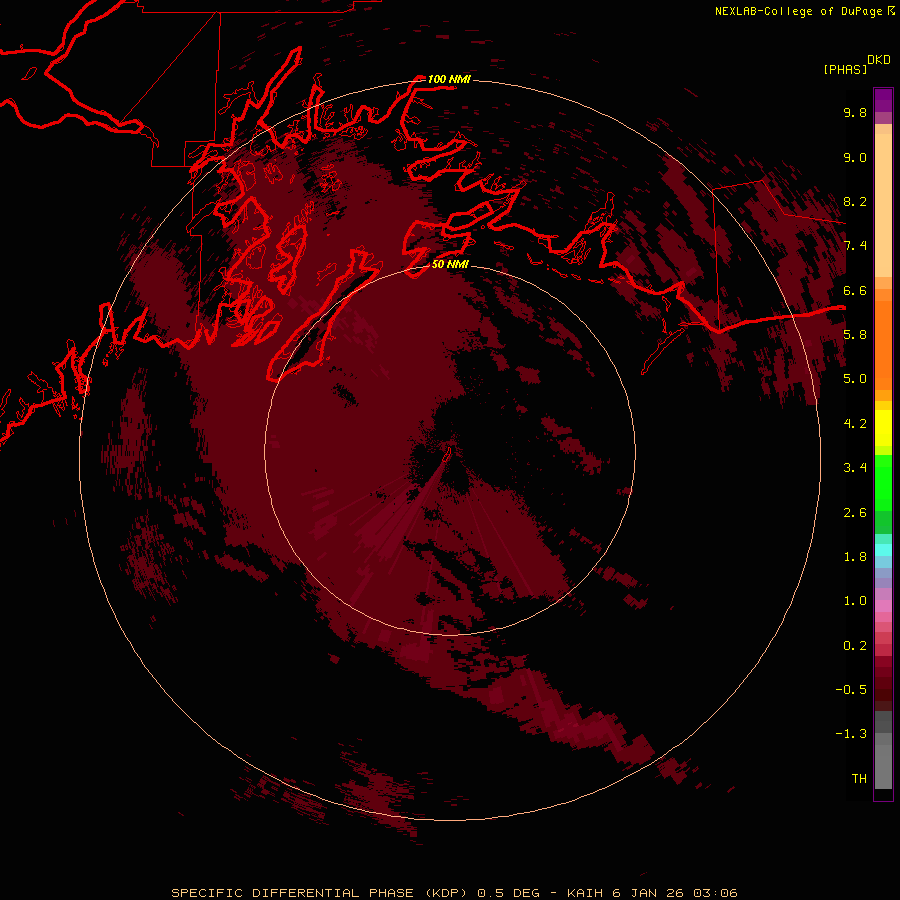Select the 1.8 scale value
Screen dimensions: 900x900
coord(855,557)
